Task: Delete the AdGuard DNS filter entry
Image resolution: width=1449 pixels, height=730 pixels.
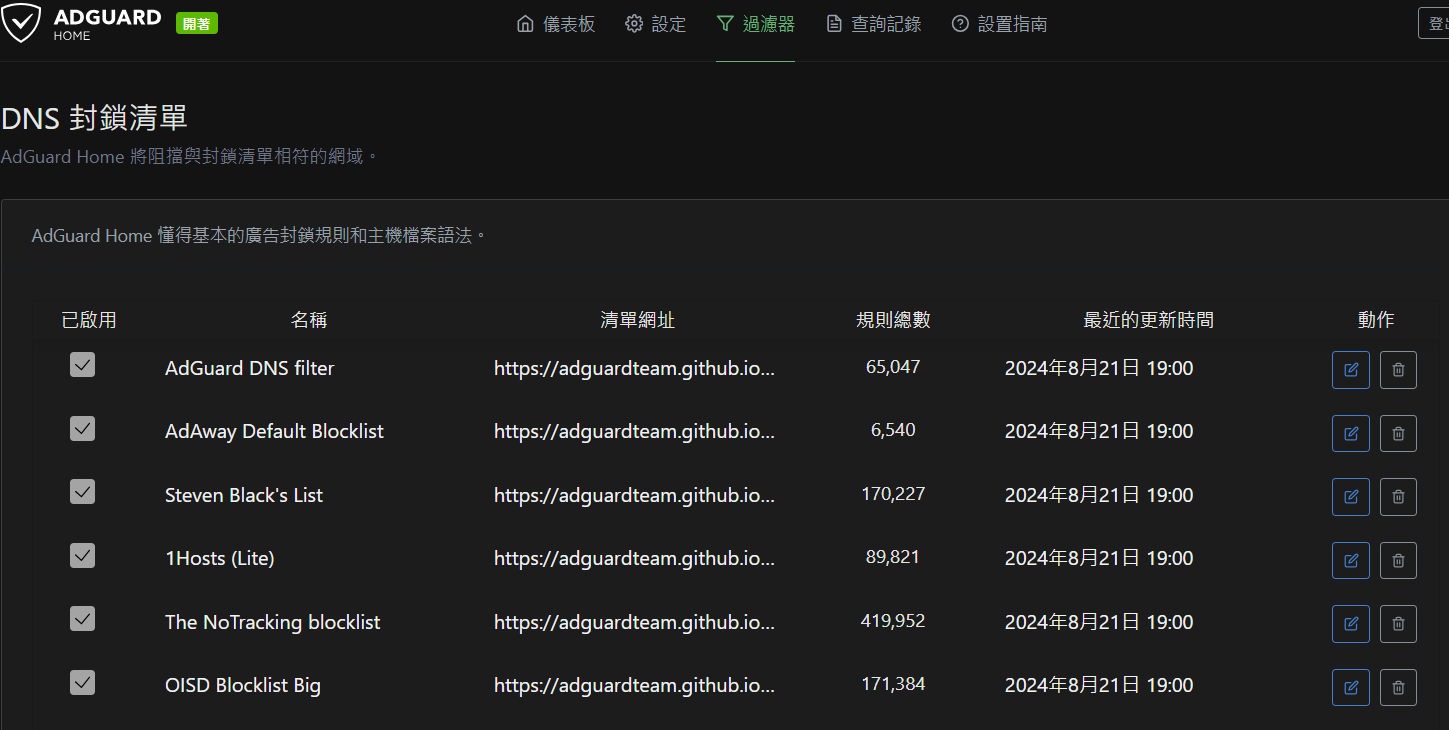Action: (1398, 370)
